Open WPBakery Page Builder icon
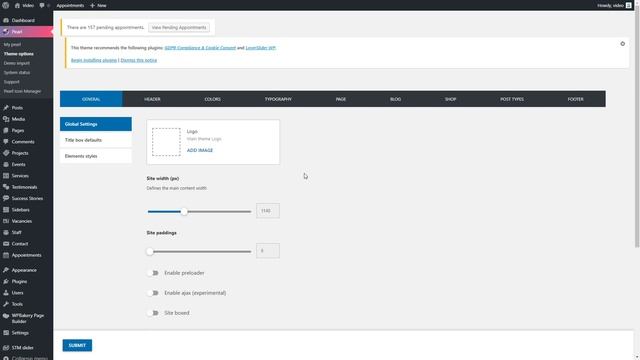Image resolution: width=640 pixels, height=360 pixels. coord(6,316)
